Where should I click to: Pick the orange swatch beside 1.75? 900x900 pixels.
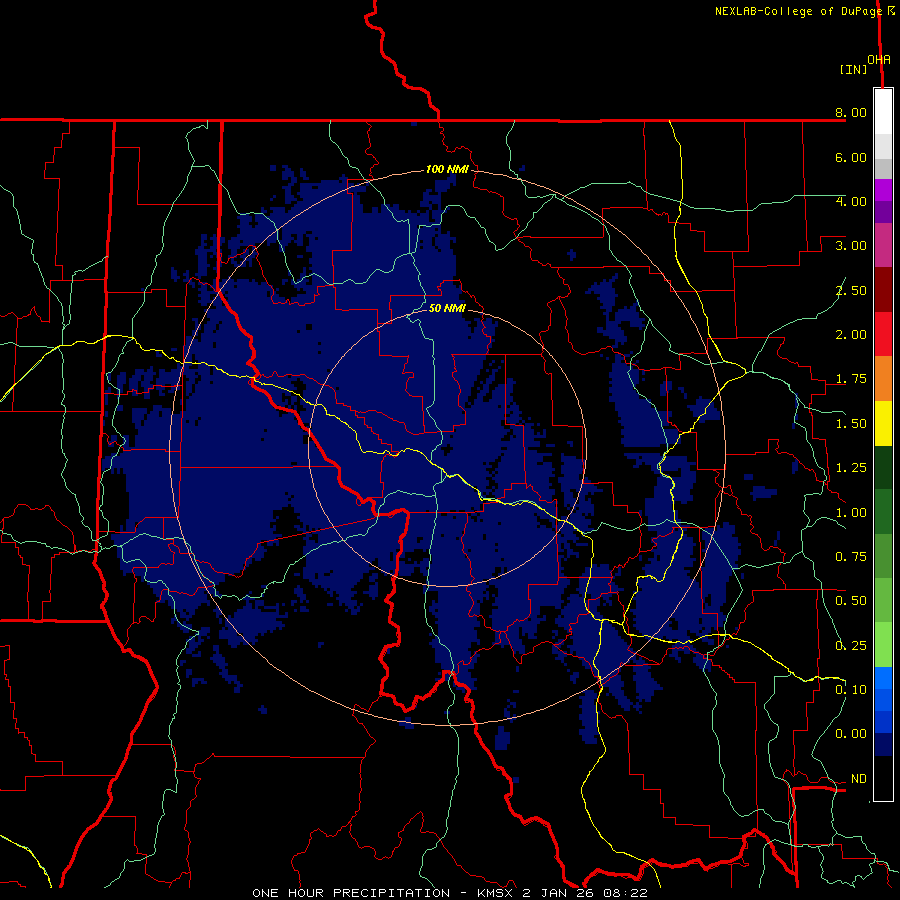(883, 379)
